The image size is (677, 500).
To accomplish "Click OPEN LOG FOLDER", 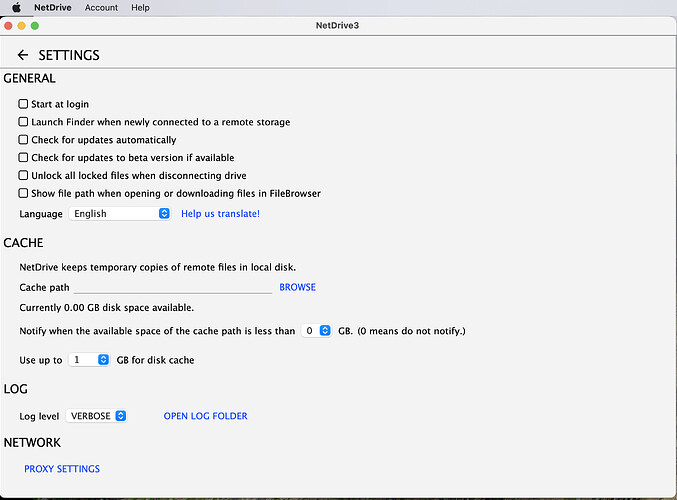I will pyautogui.click(x=206, y=416).
